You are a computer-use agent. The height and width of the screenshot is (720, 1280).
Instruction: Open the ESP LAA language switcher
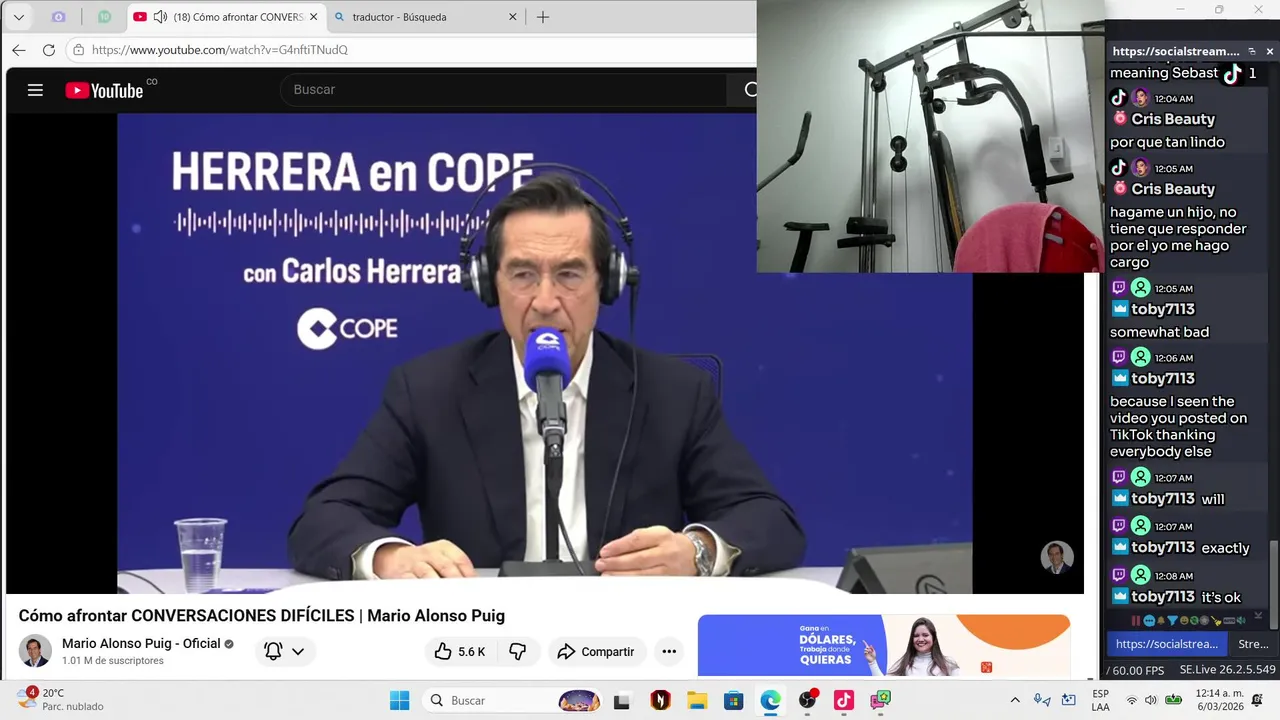(1100, 700)
